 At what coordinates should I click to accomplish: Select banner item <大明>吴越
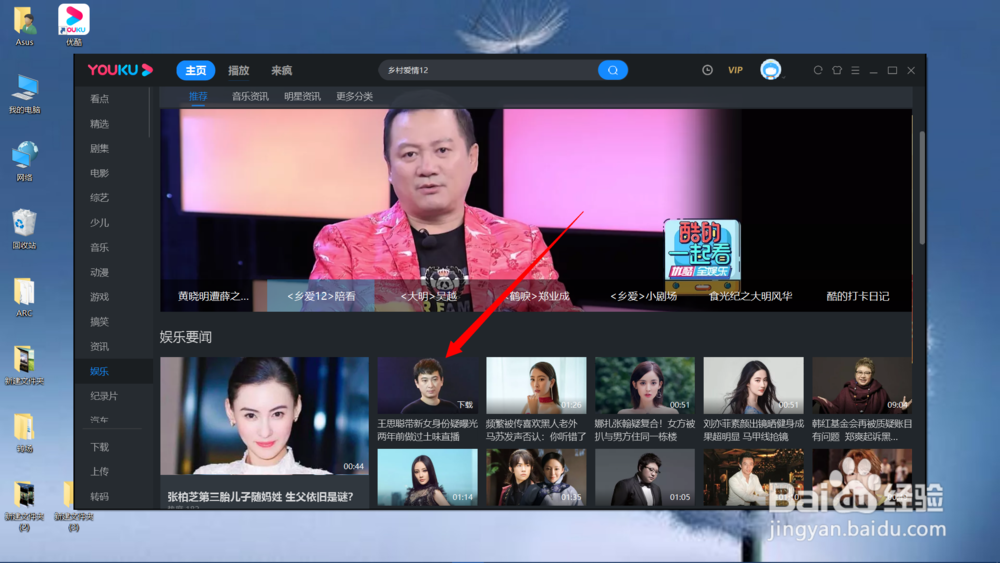tap(429, 296)
